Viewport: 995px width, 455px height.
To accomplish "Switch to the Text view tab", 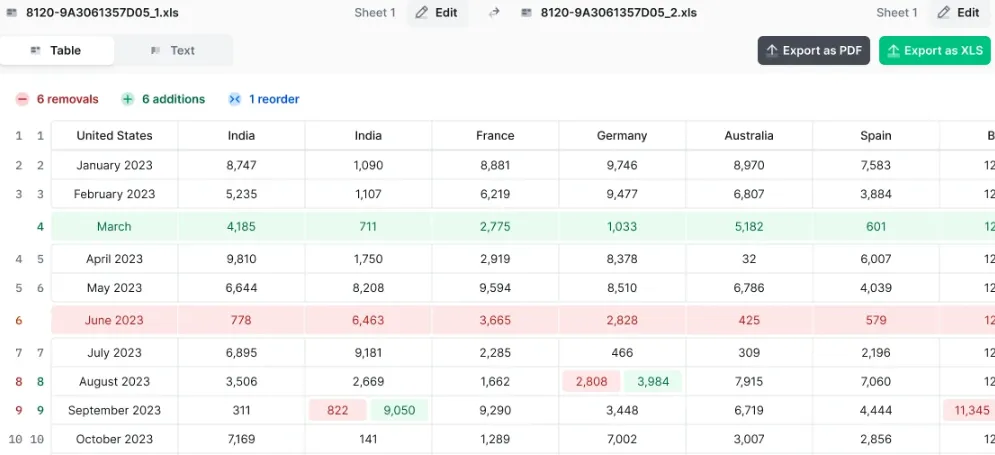I will (x=173, y=51).
